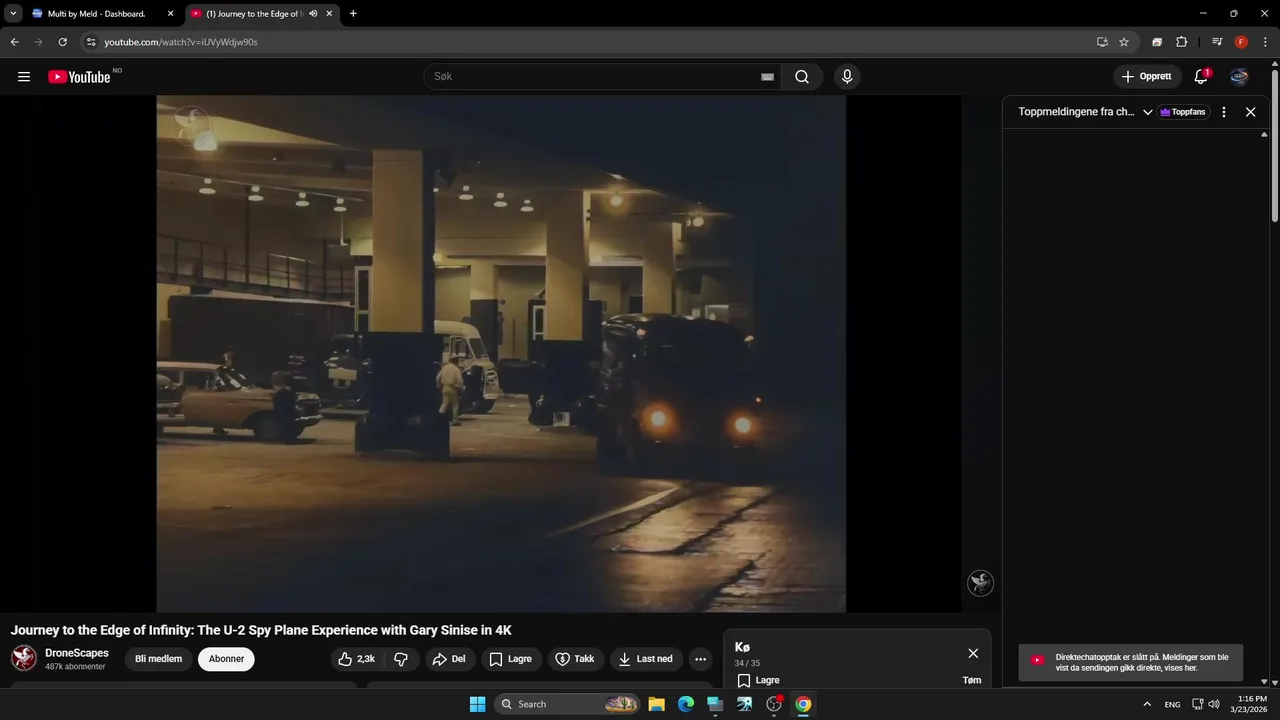The width and height of the screenshot is (1280, 720).
Task: Go back to previous page
Action: click(x=14, y=42)
